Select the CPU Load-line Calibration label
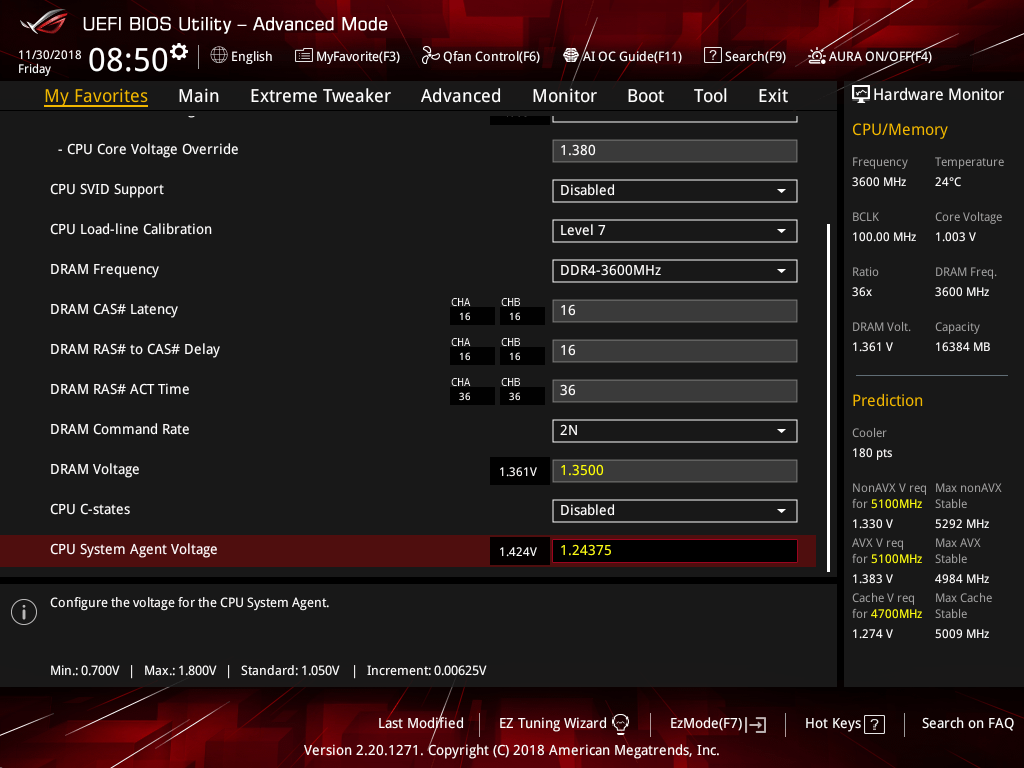 131,229
